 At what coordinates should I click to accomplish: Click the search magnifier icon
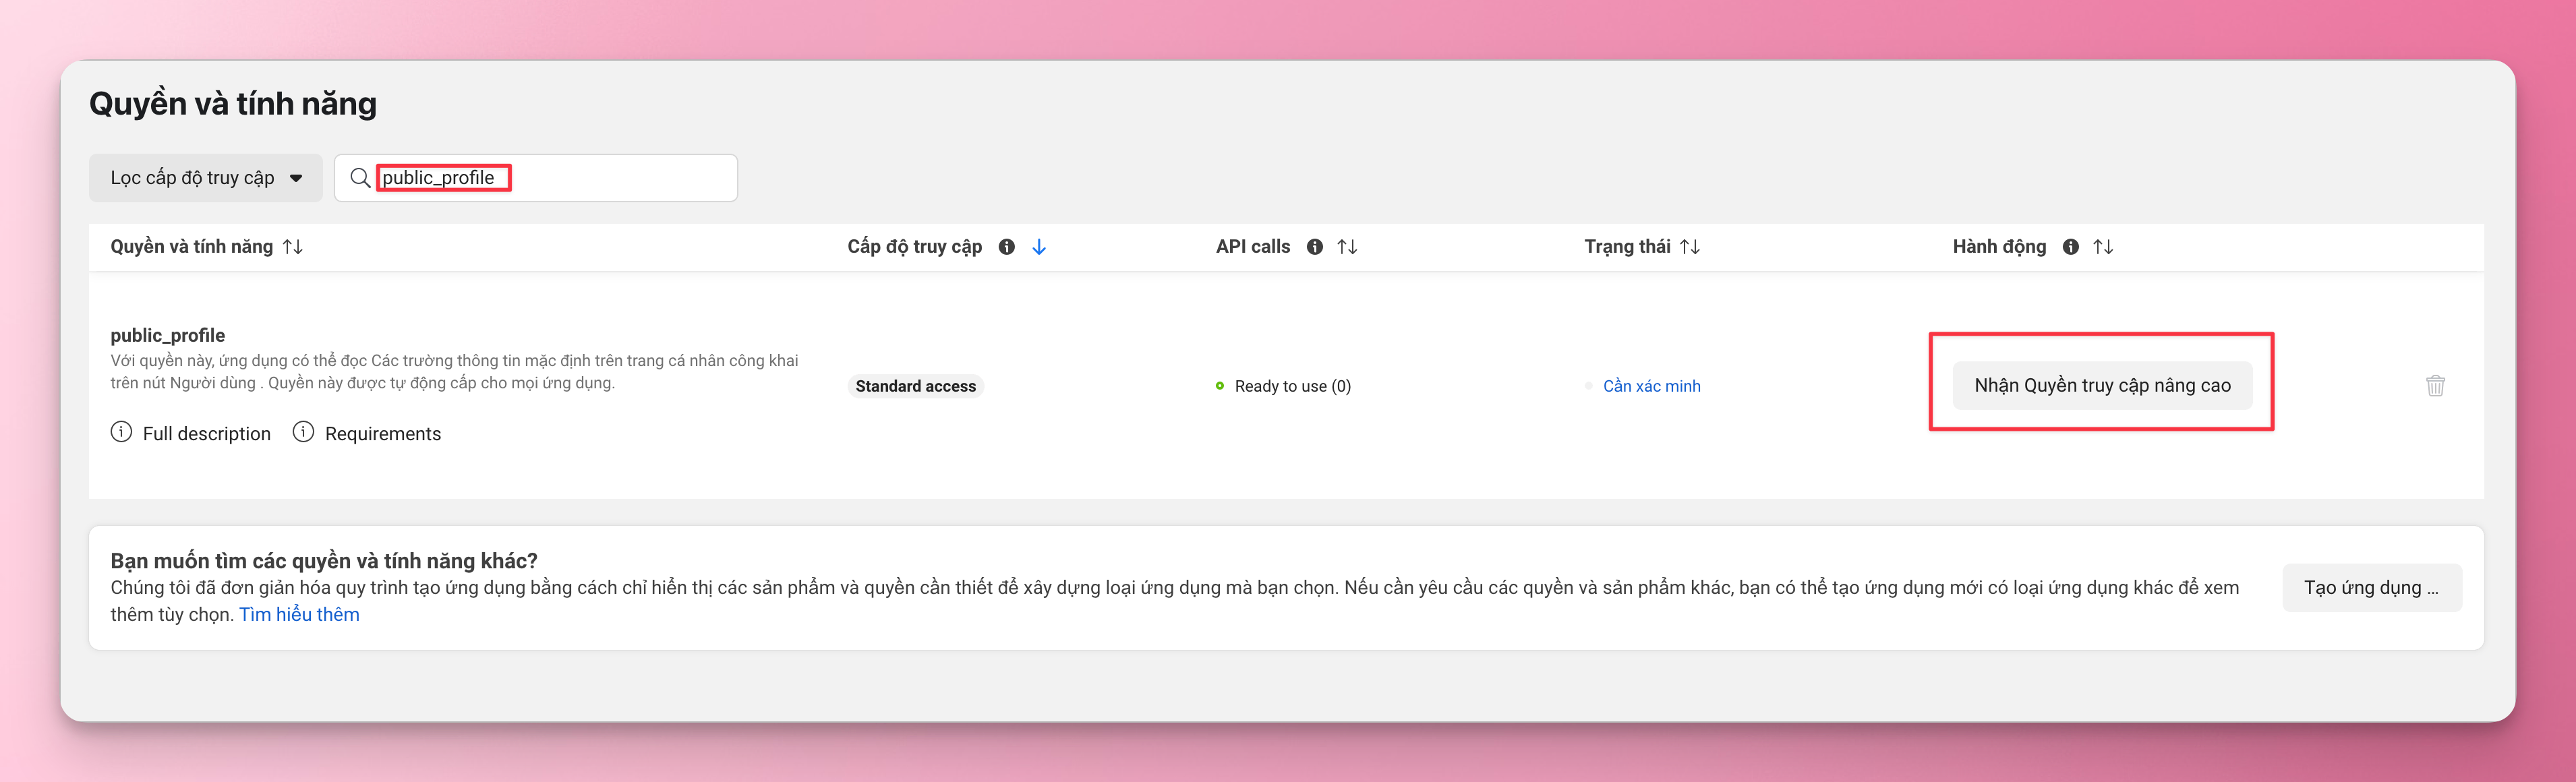pos(360,178)
